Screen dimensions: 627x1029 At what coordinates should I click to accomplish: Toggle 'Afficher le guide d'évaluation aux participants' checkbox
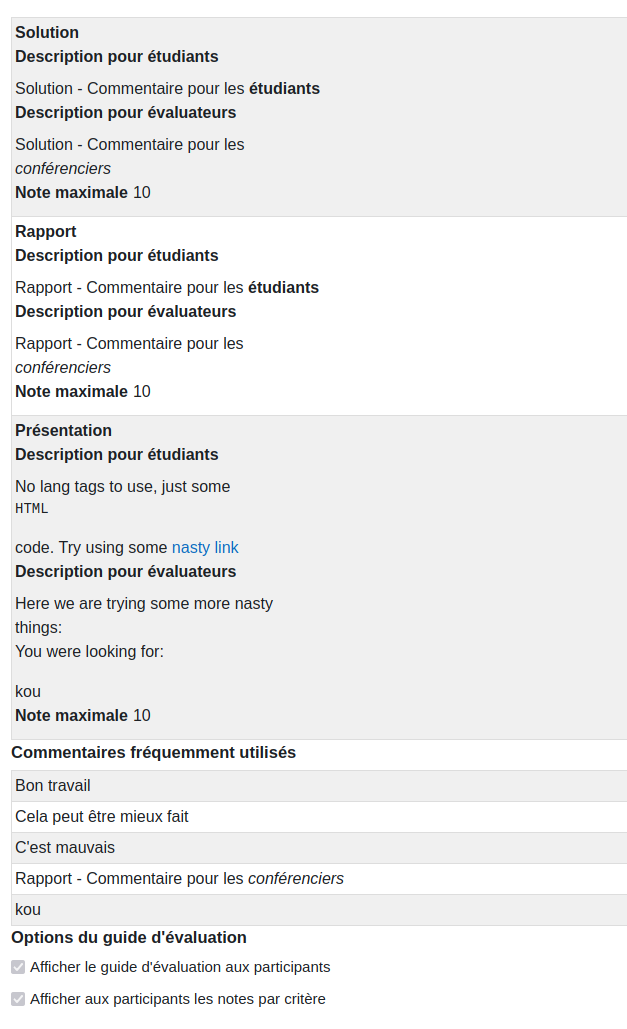point(18,967)
